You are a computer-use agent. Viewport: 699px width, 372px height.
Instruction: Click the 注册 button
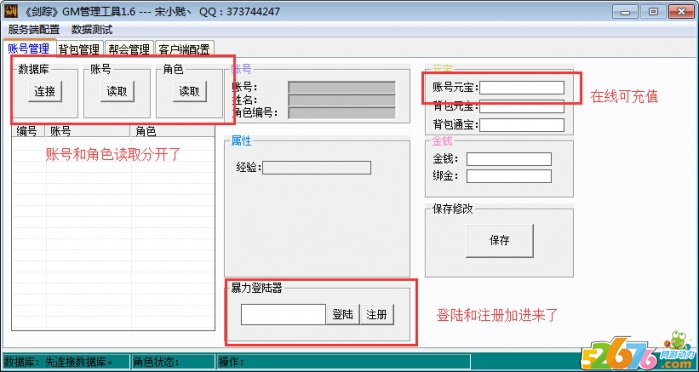(x=377, y=314)
